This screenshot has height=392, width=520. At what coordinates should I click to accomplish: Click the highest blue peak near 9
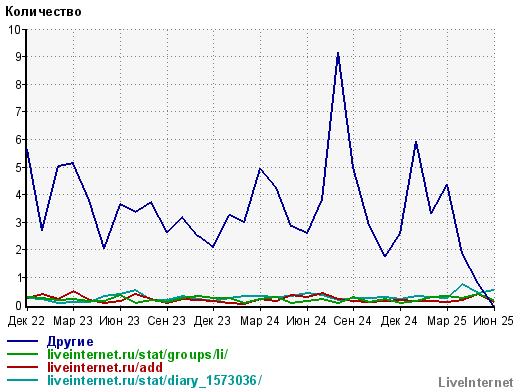point(338,53)
